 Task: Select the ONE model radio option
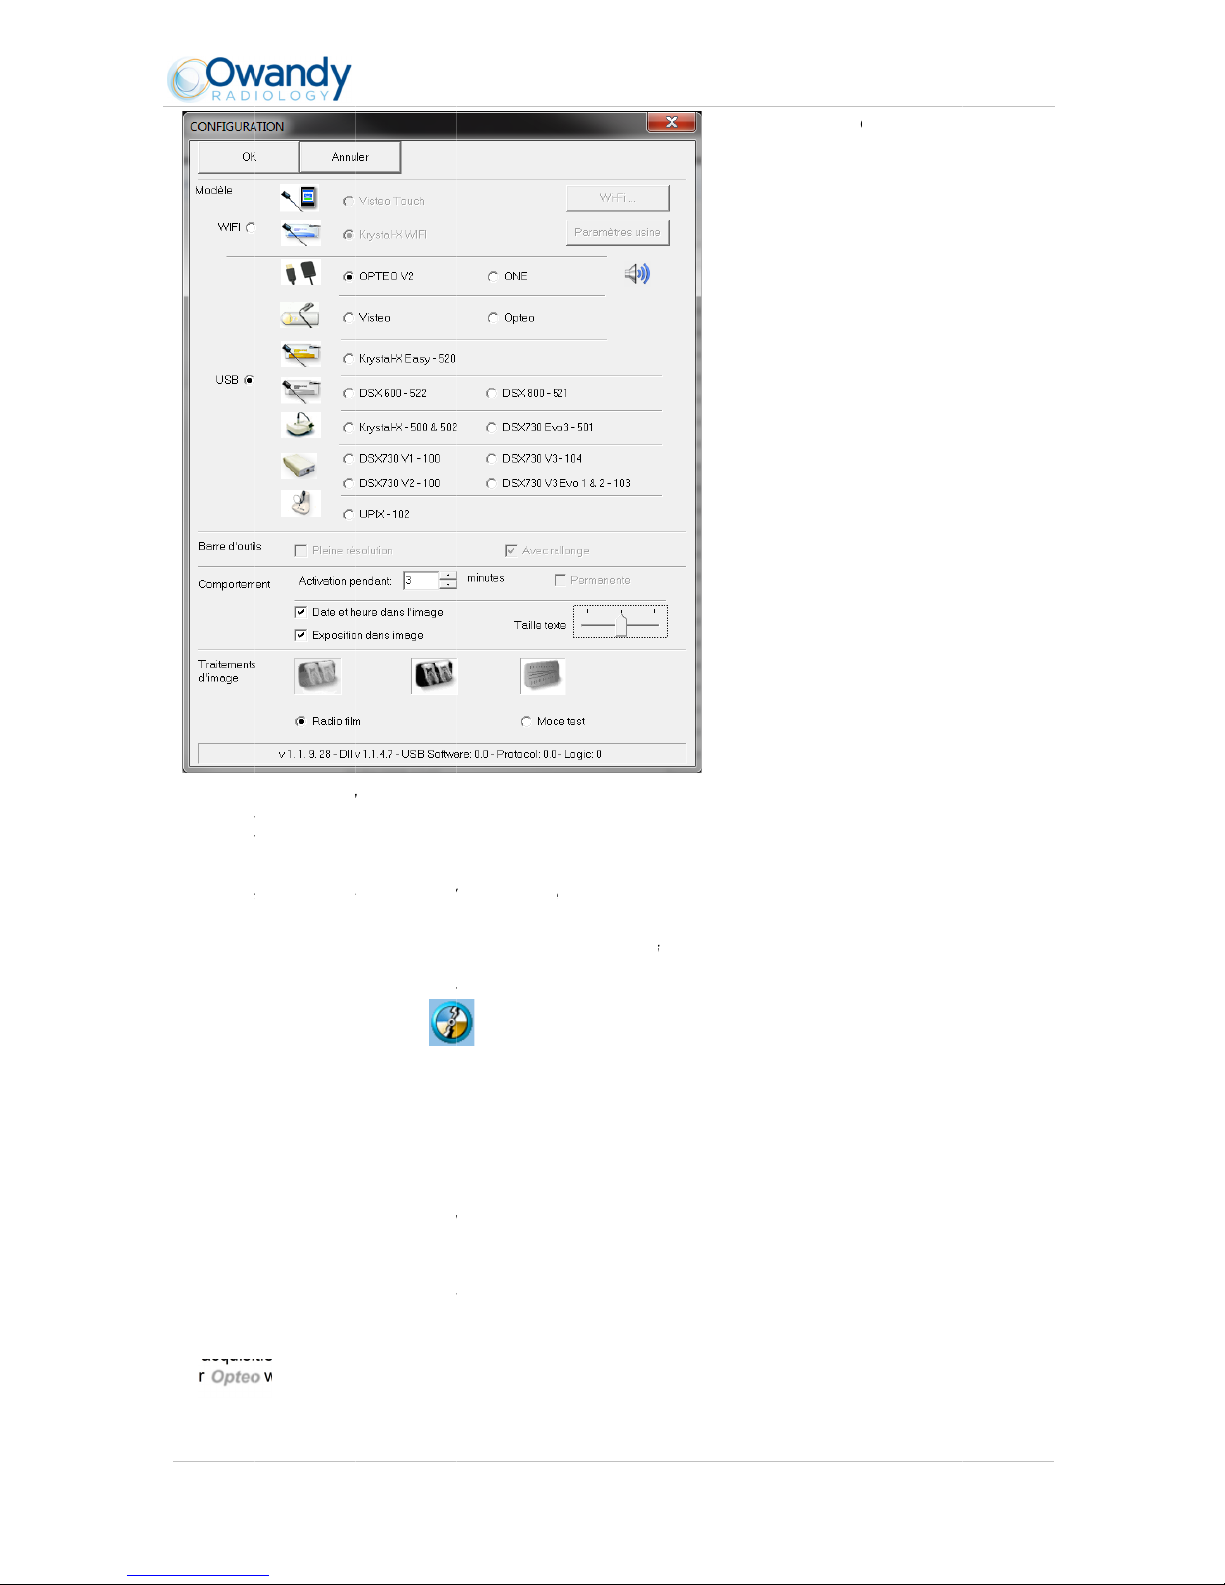pos(508,276)
